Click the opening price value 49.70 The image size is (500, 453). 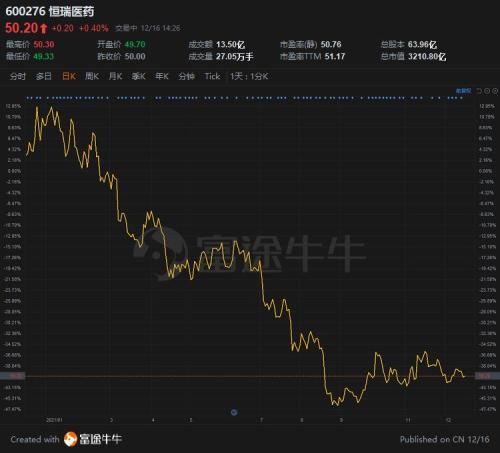(135, 44)
